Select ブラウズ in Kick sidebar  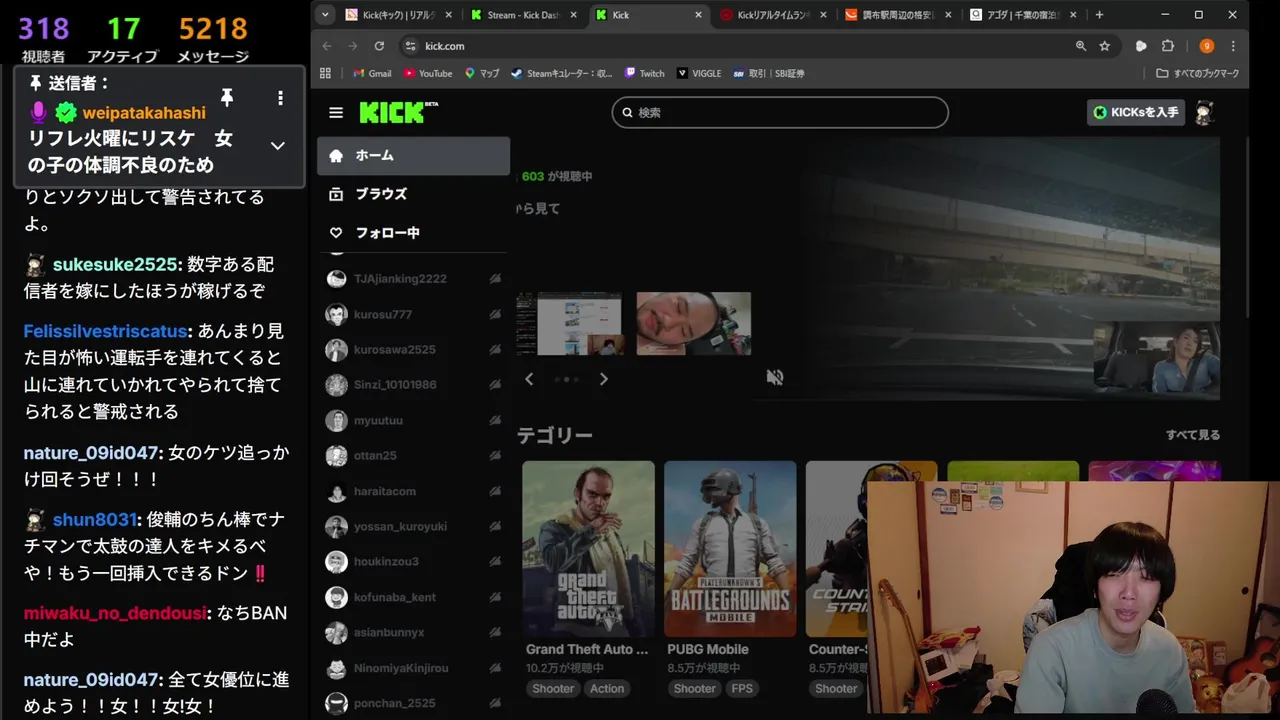pyautogui.click(x=413, y=194)
